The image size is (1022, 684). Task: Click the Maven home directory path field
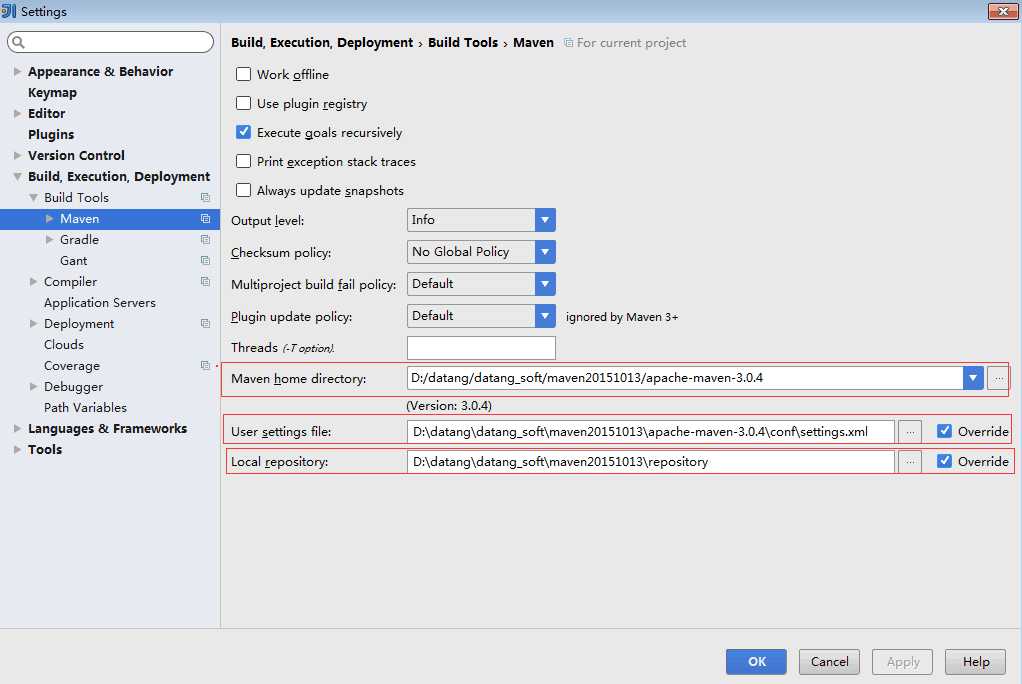click(685, 378)
